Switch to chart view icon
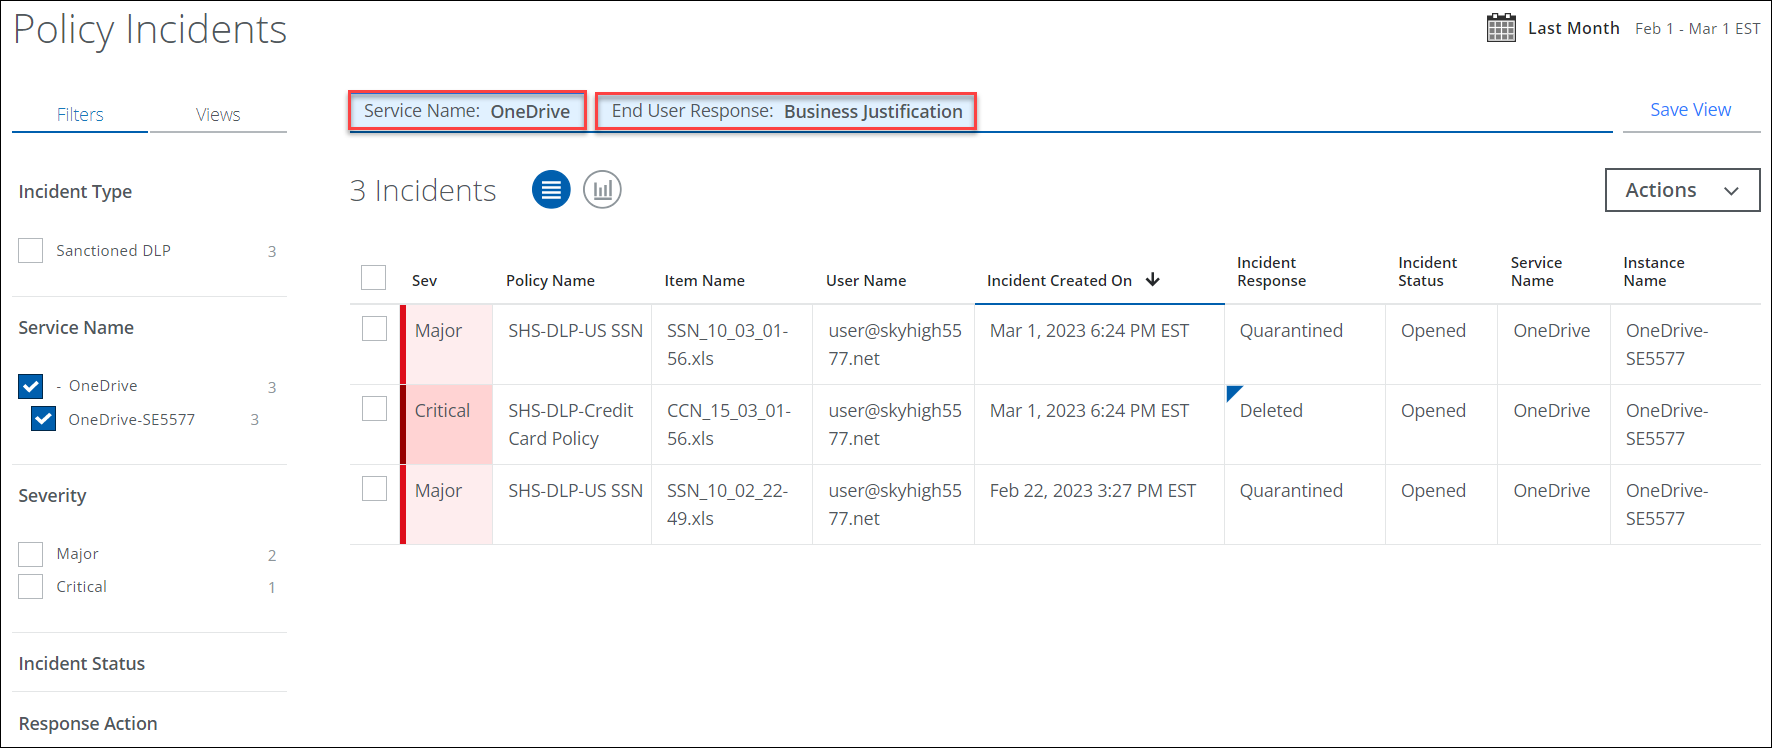Screen dimensions: 1772x748 pyautogui.click(x=602, y=189)
